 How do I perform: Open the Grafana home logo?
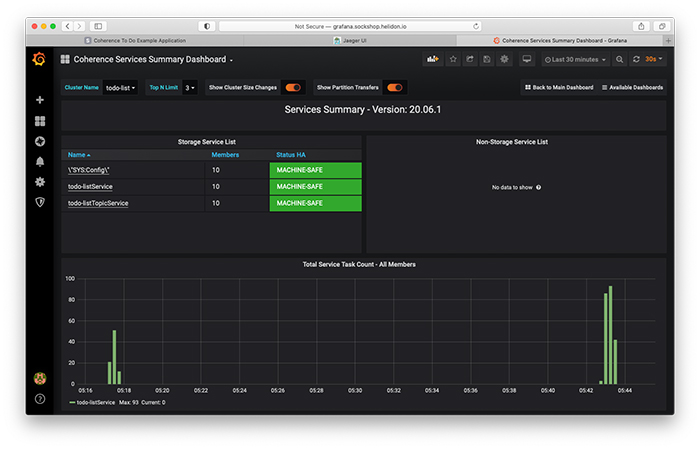pos(39,59)
